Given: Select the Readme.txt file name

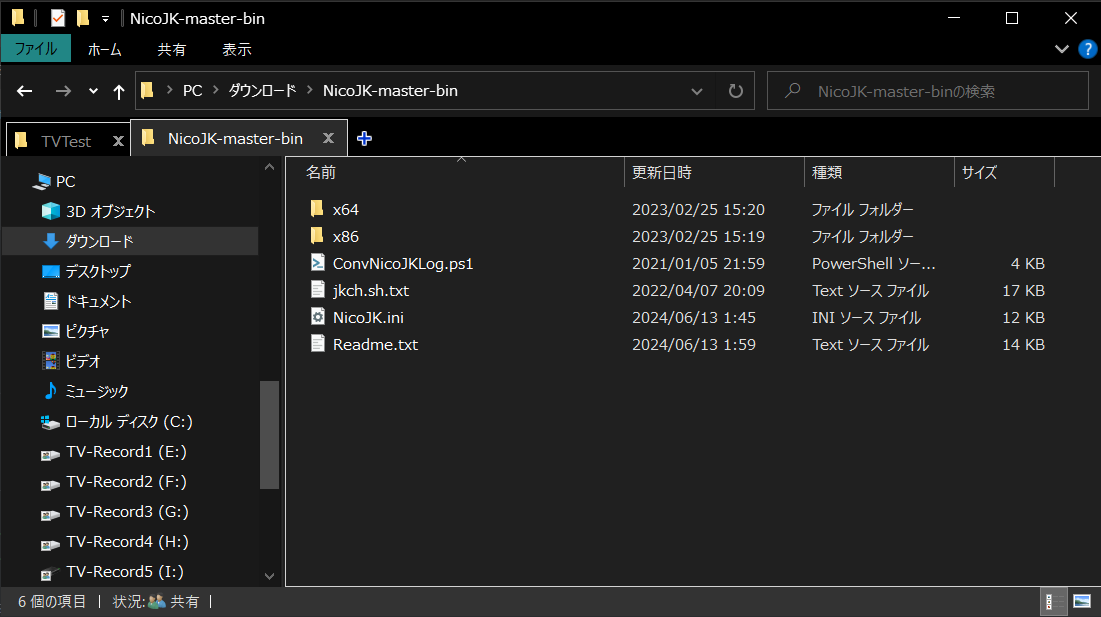Looking at the screenshot, I should coord(375,345).
